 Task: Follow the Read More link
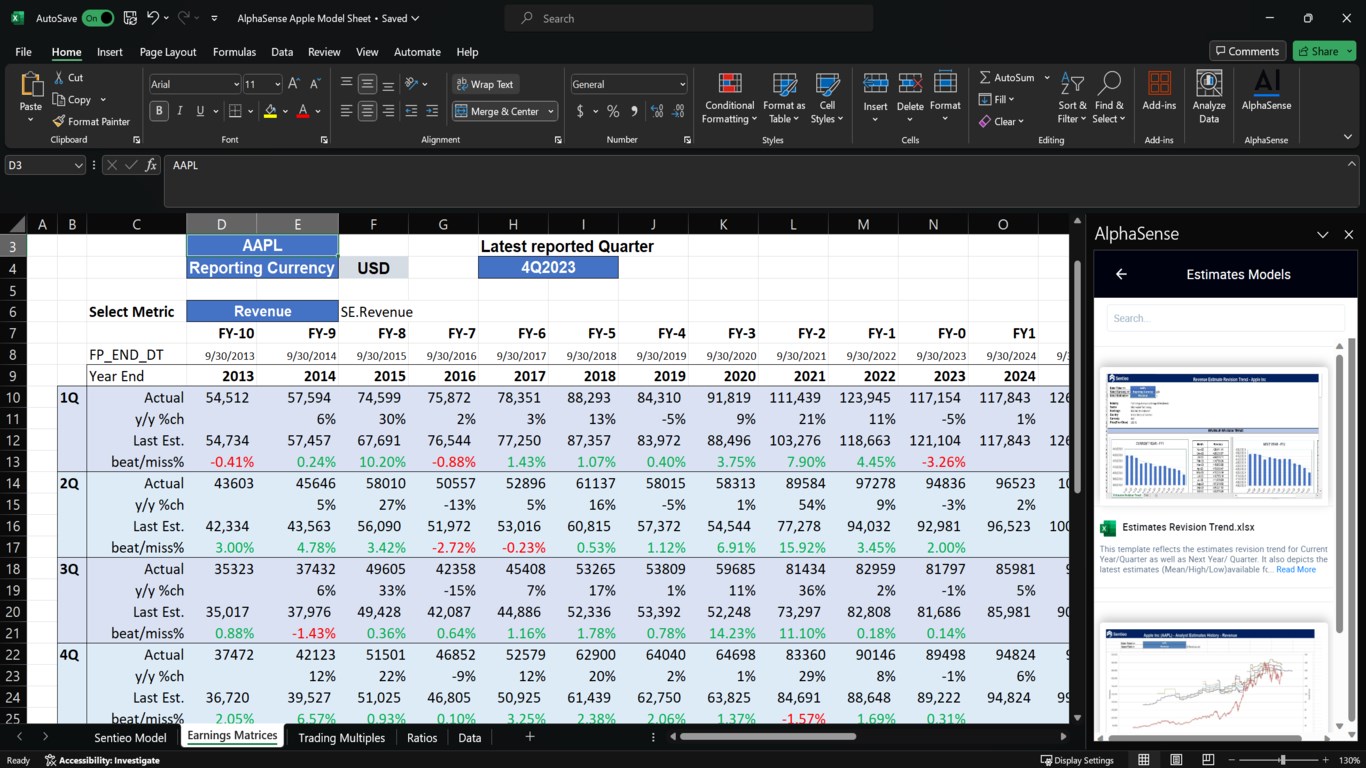1296,570
